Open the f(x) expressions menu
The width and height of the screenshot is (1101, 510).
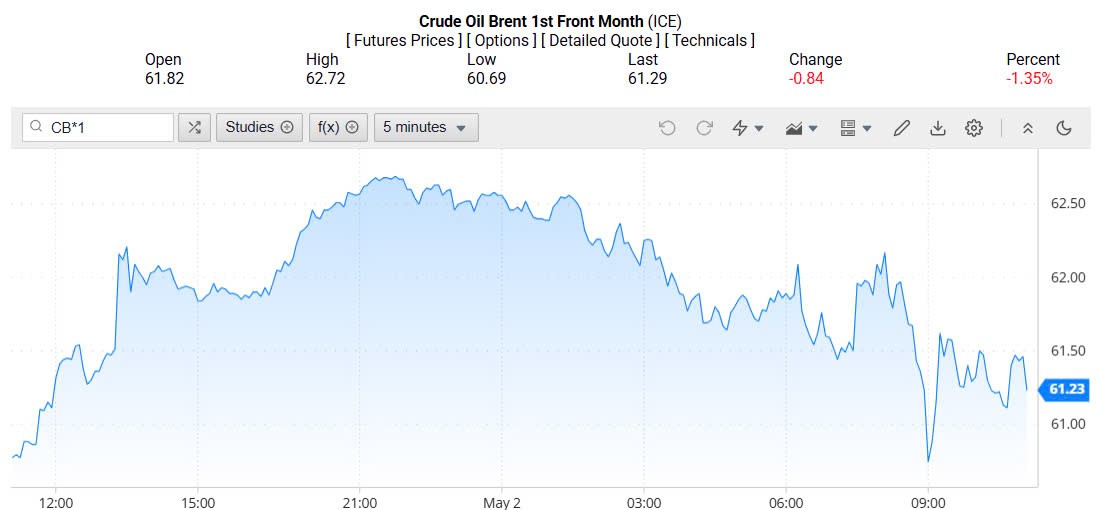[x=338, y=128]
